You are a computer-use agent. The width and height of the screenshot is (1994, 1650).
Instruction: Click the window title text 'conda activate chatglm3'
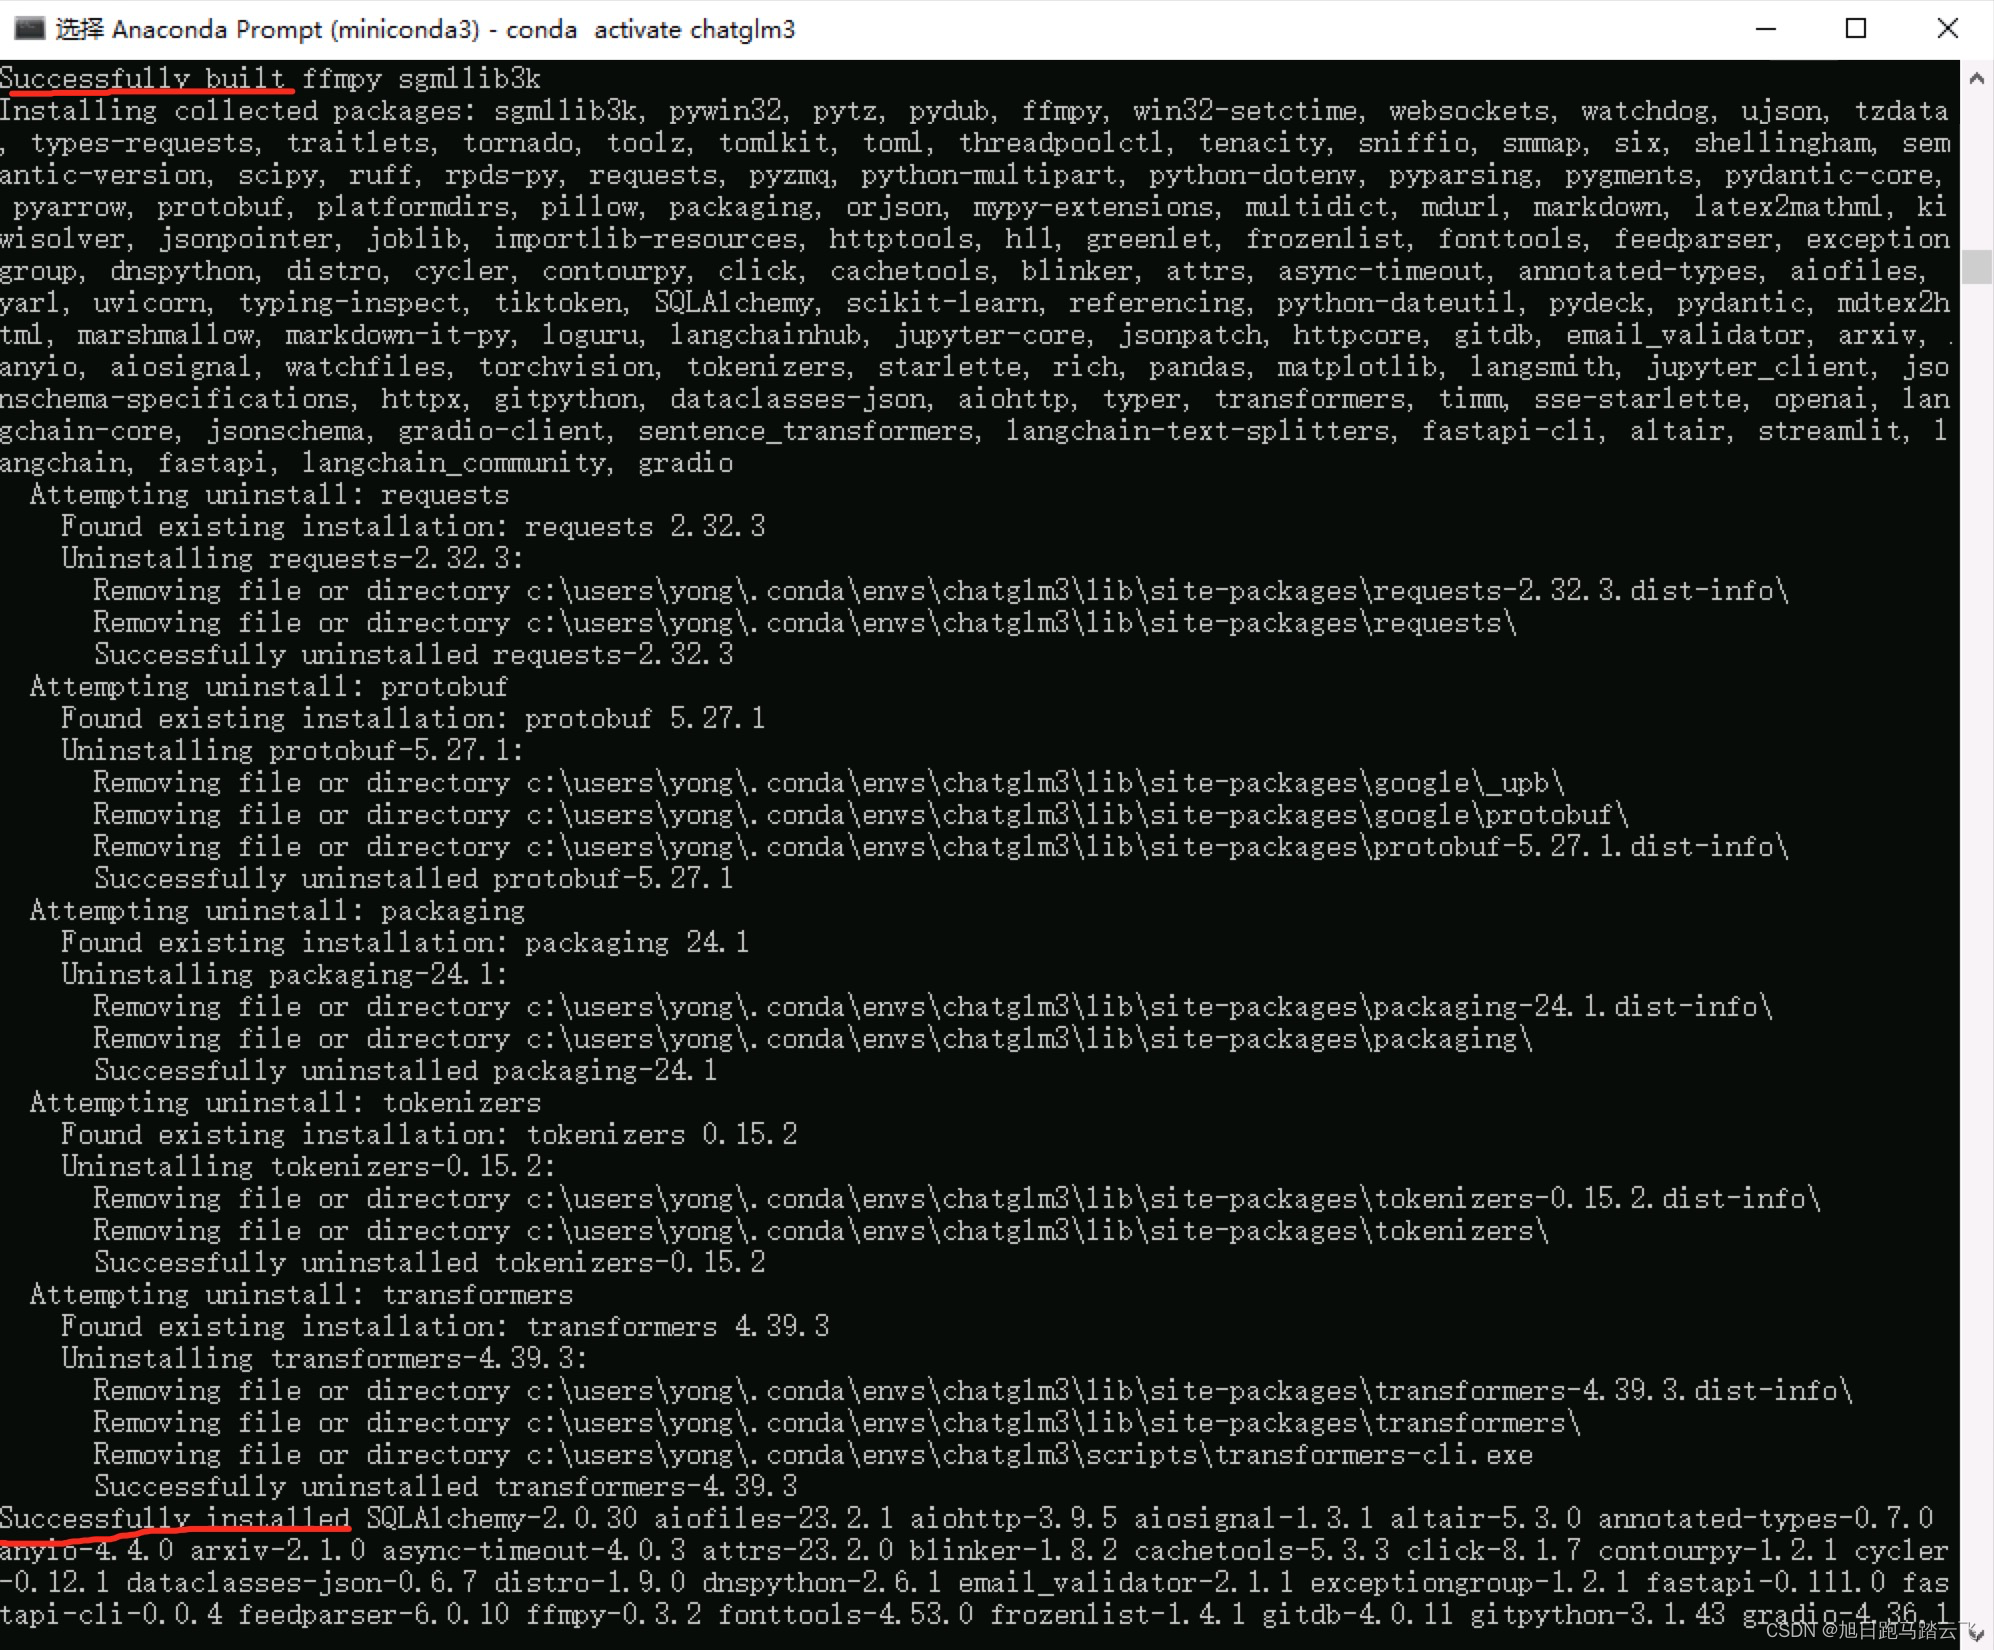click(x=650, y=30)
